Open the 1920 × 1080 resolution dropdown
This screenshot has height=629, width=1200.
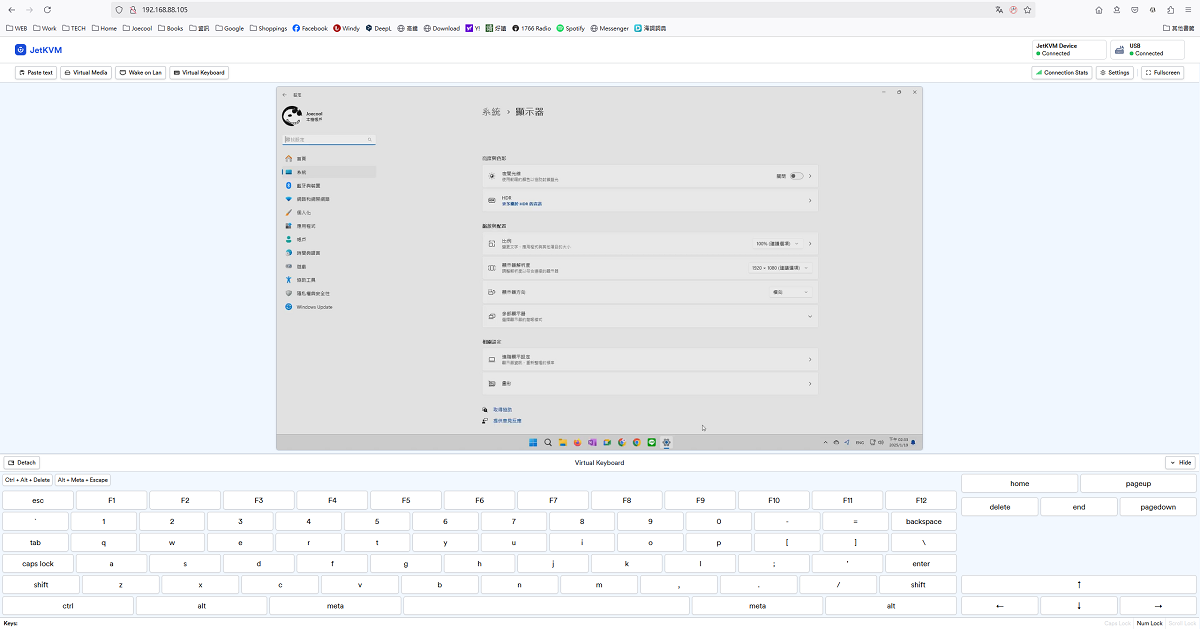click(x=780, y=268)
